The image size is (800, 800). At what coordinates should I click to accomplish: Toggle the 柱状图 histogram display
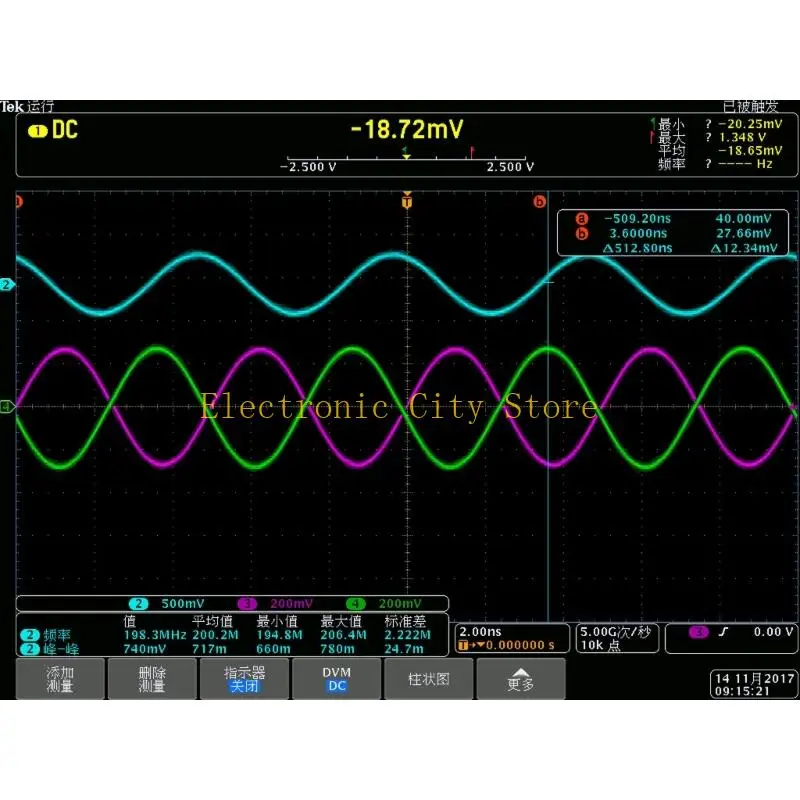429,678
